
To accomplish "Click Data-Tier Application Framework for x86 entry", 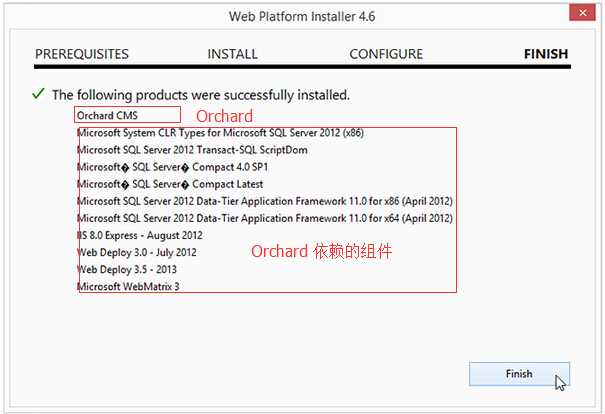I will tap(265, 201).
